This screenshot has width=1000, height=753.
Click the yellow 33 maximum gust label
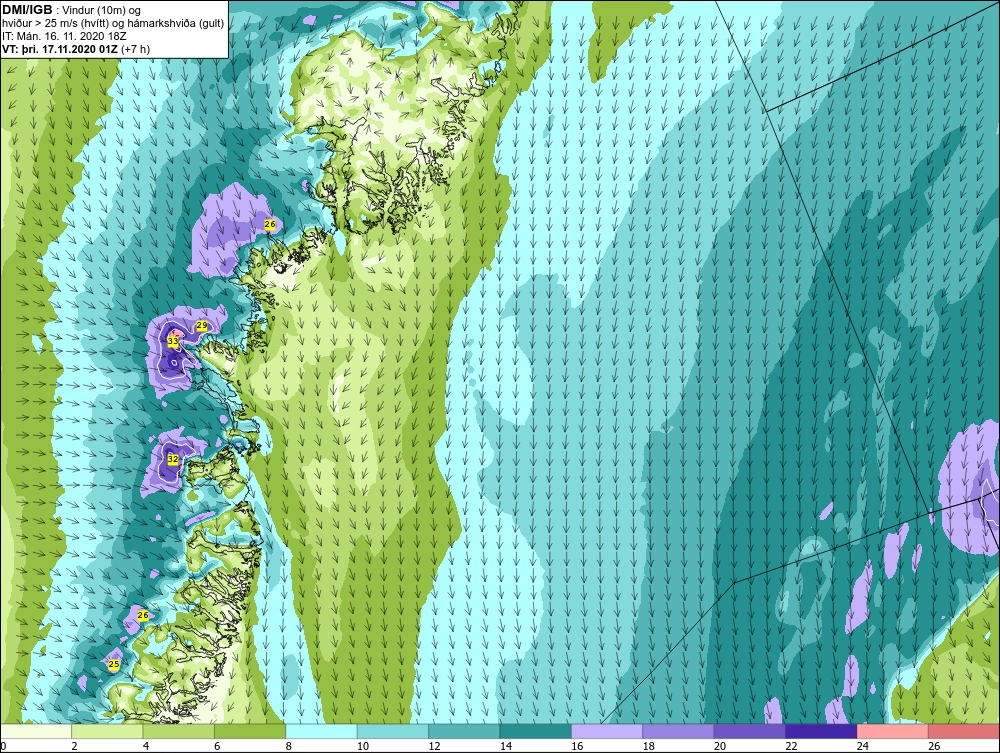173,341
